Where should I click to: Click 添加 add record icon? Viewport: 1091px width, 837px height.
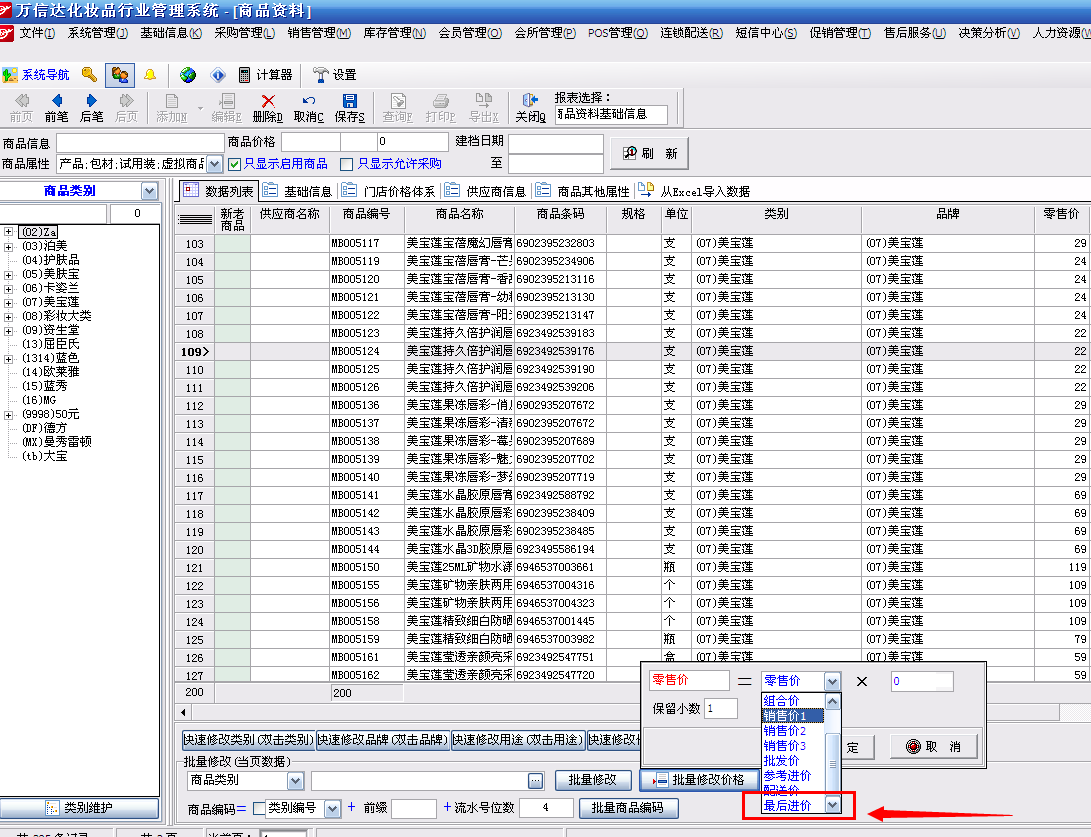(171, 108)
